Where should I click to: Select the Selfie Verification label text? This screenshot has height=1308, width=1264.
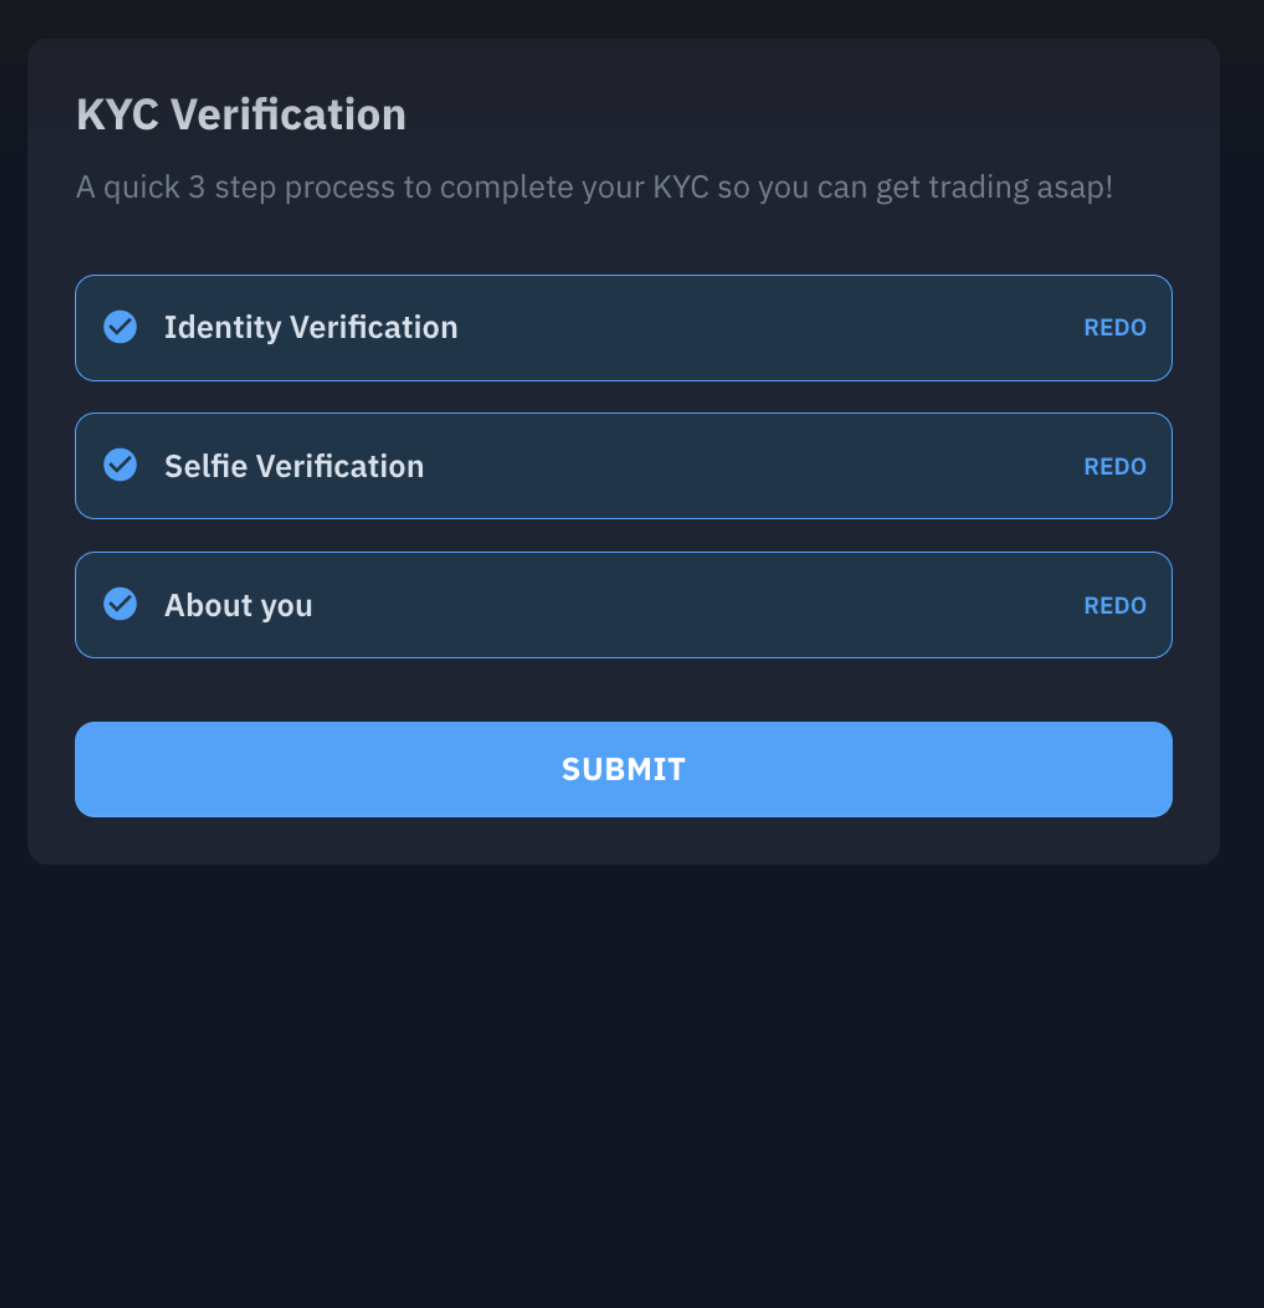click(x=294, y=467)
